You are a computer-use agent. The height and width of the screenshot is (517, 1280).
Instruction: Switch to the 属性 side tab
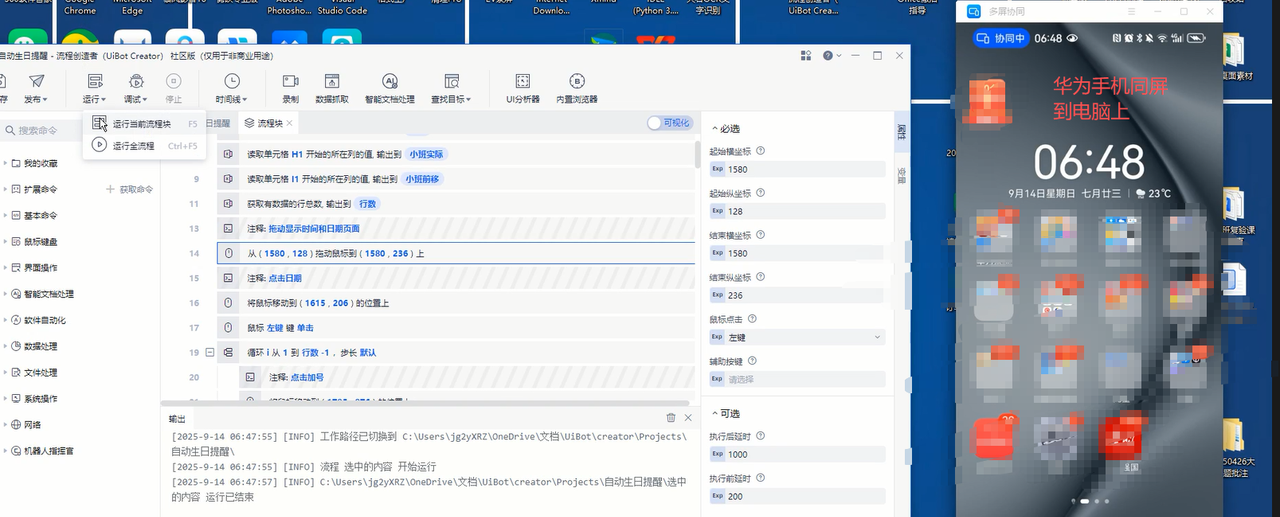pyautogui.click(x=901, y=131)
